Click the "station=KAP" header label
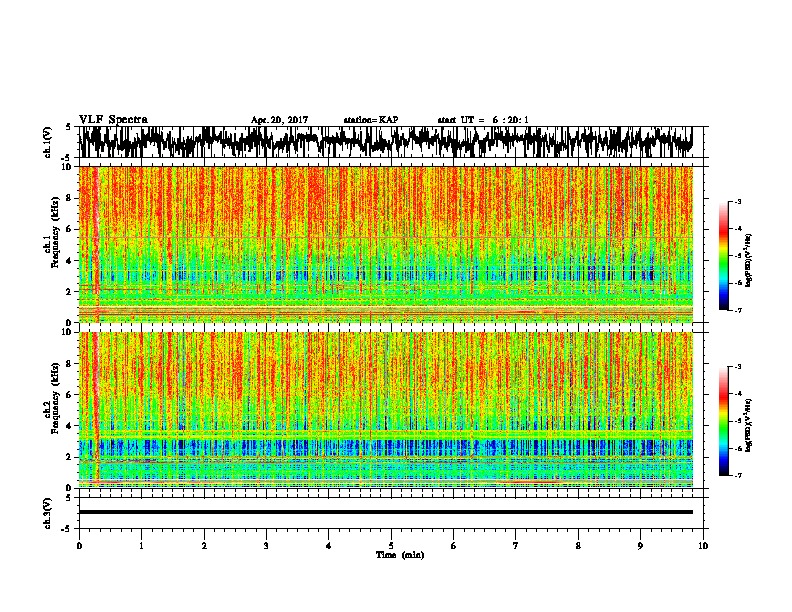The width and height of the screenshot is (792, 612). coord(371,120)
